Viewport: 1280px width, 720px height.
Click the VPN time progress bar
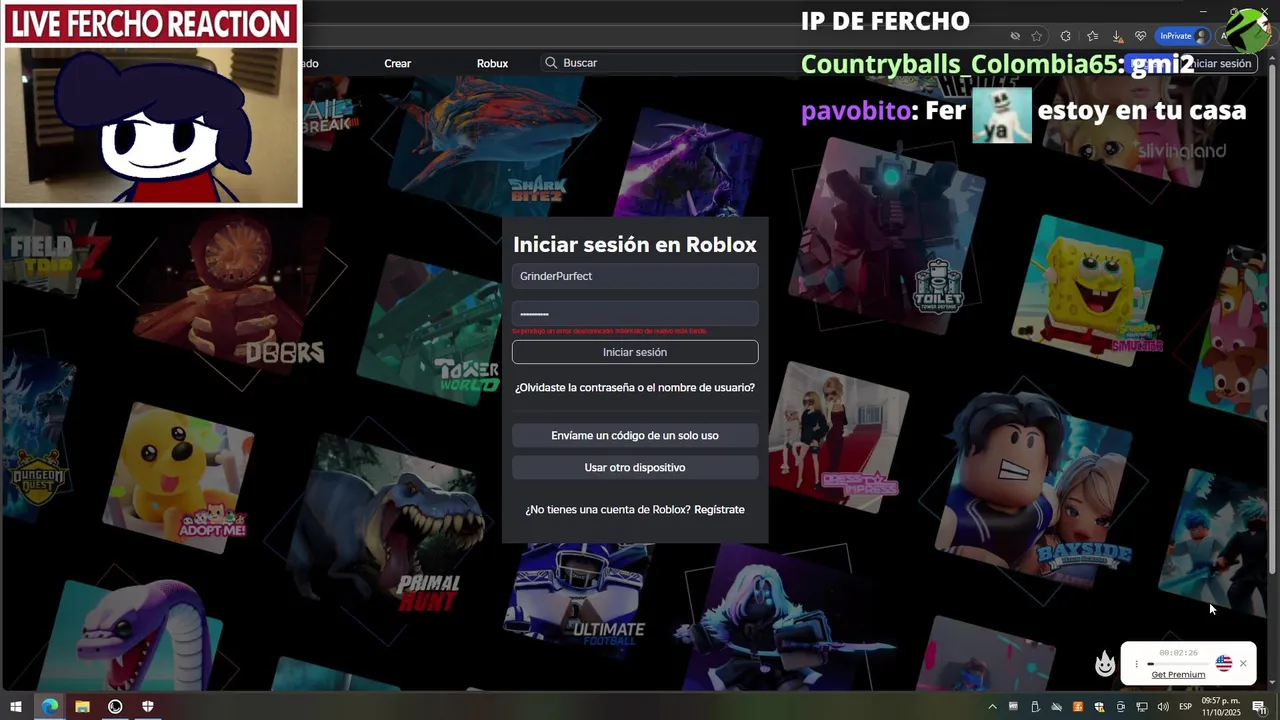[1178, 664]
